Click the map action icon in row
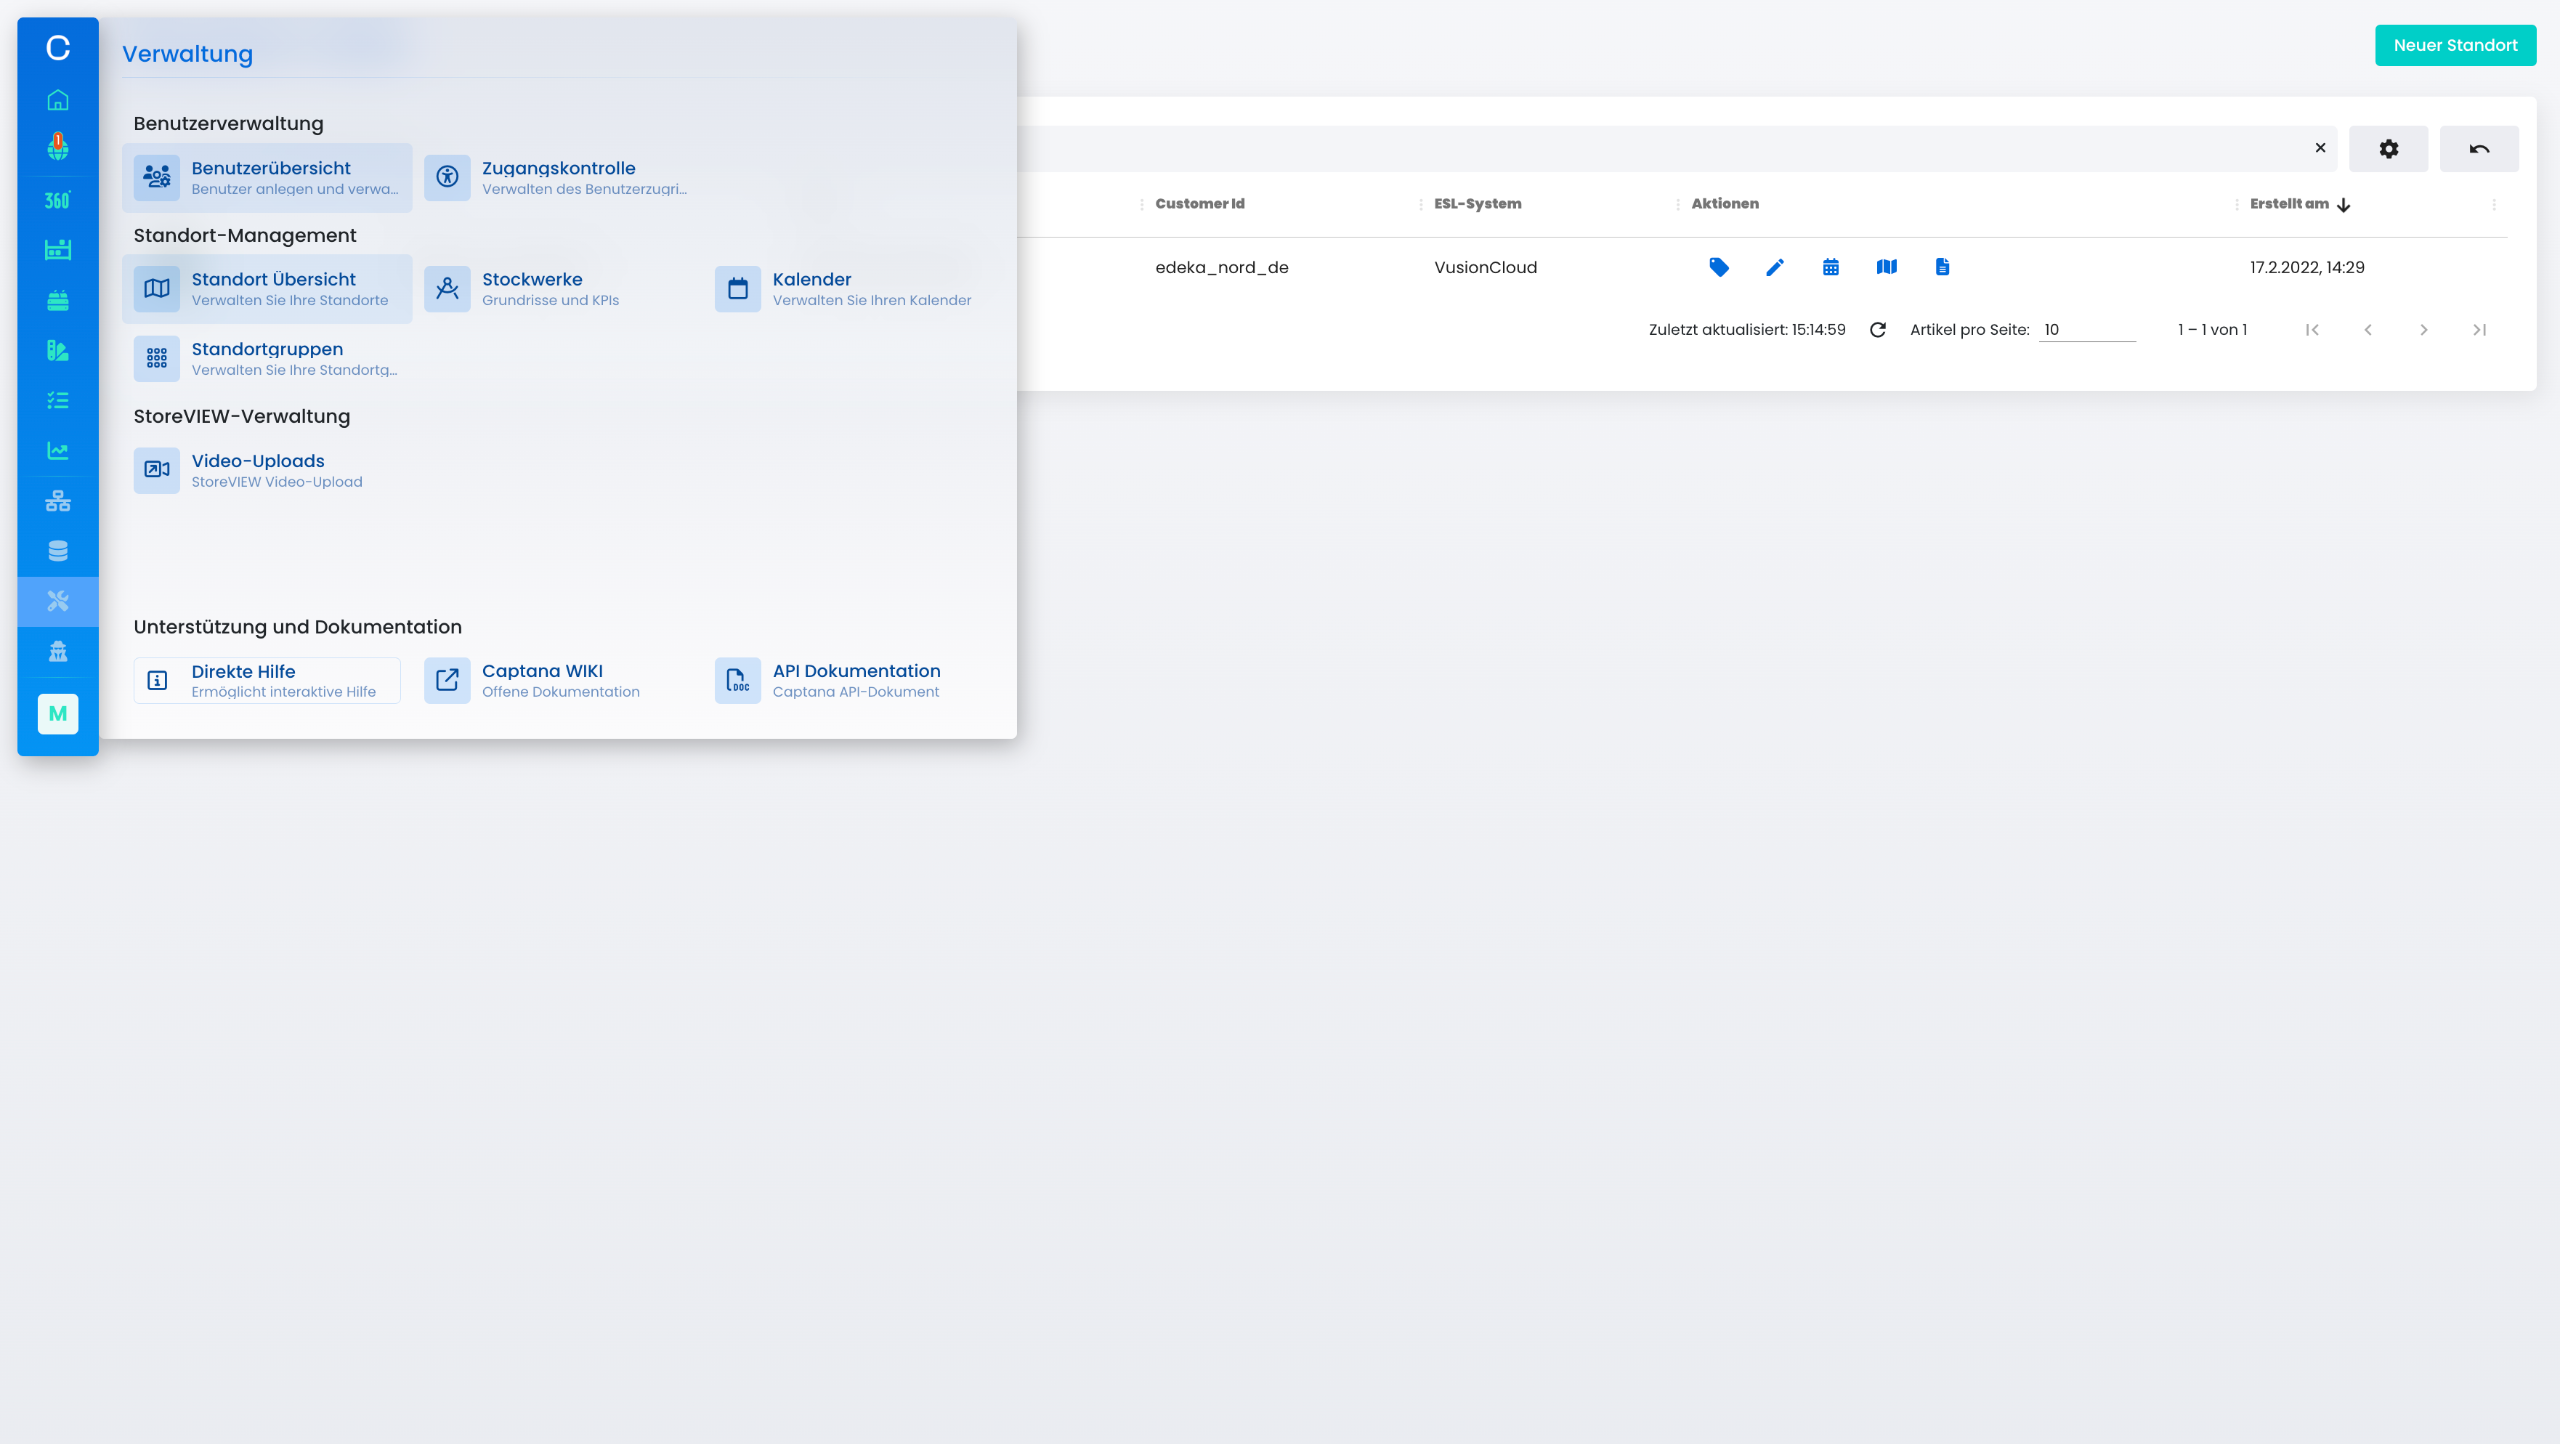Viewport: 2560px width, 1444px height. point(1887,267)
